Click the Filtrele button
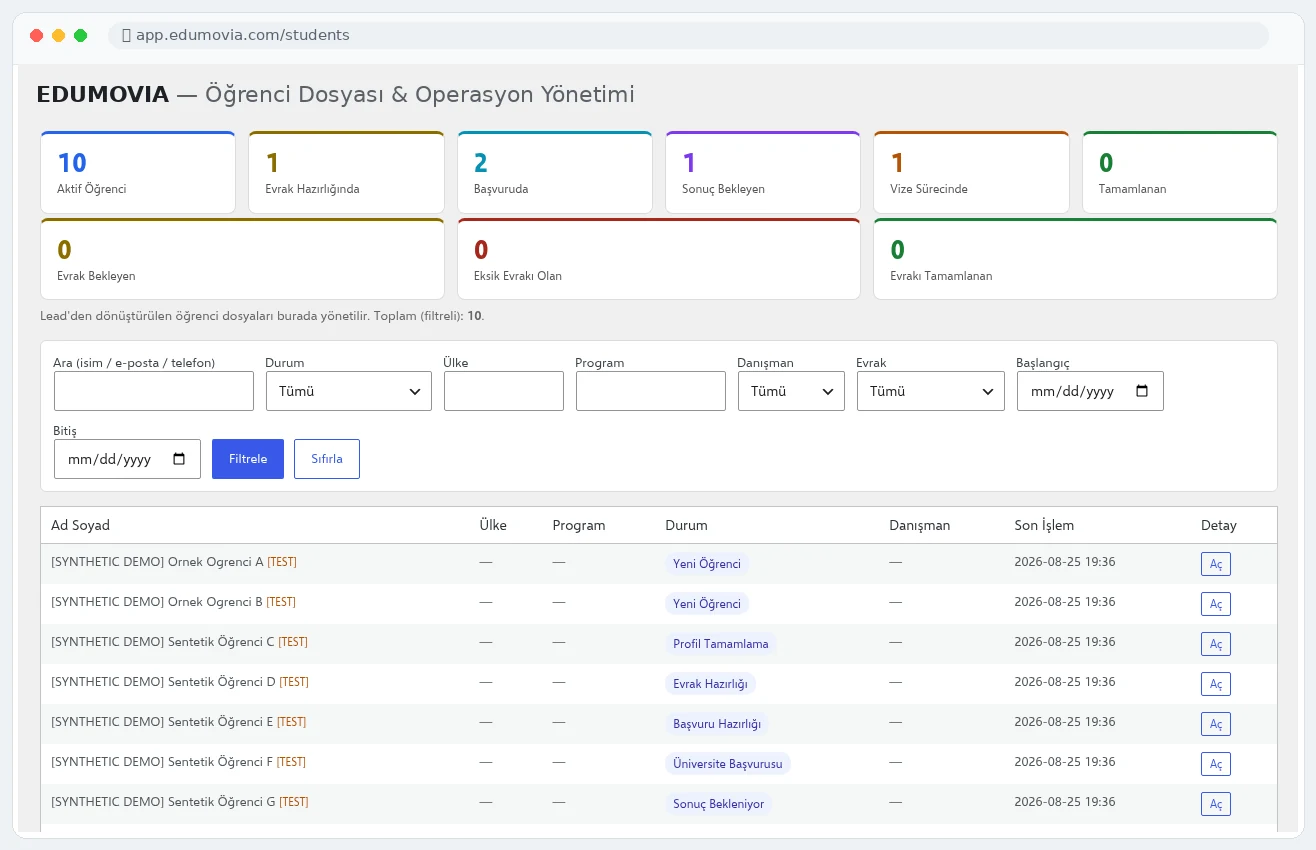 (248, 459)
